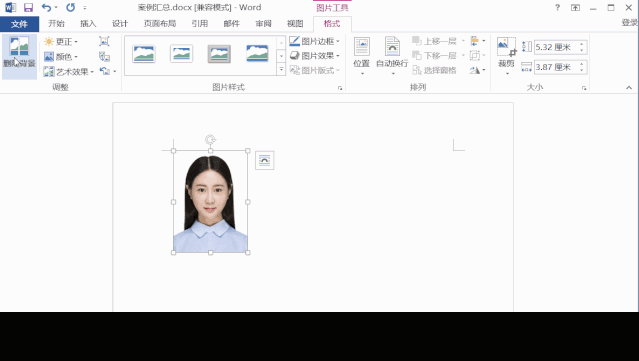Click the Reset Picture icon

click(105, 71)
